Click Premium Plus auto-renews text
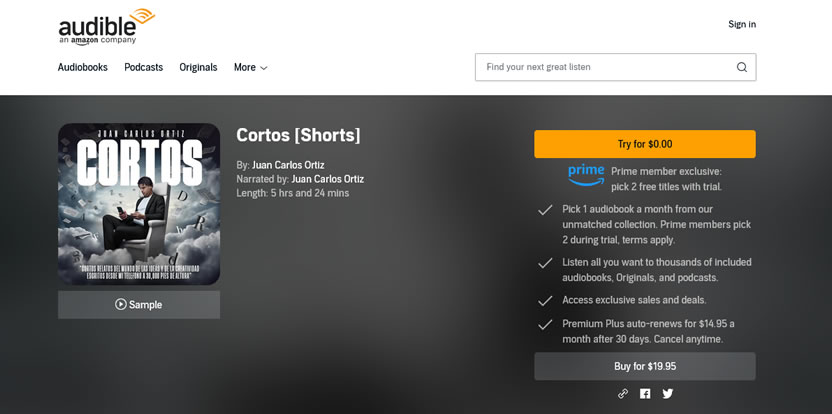832x414 pixels. pos(648,331)
